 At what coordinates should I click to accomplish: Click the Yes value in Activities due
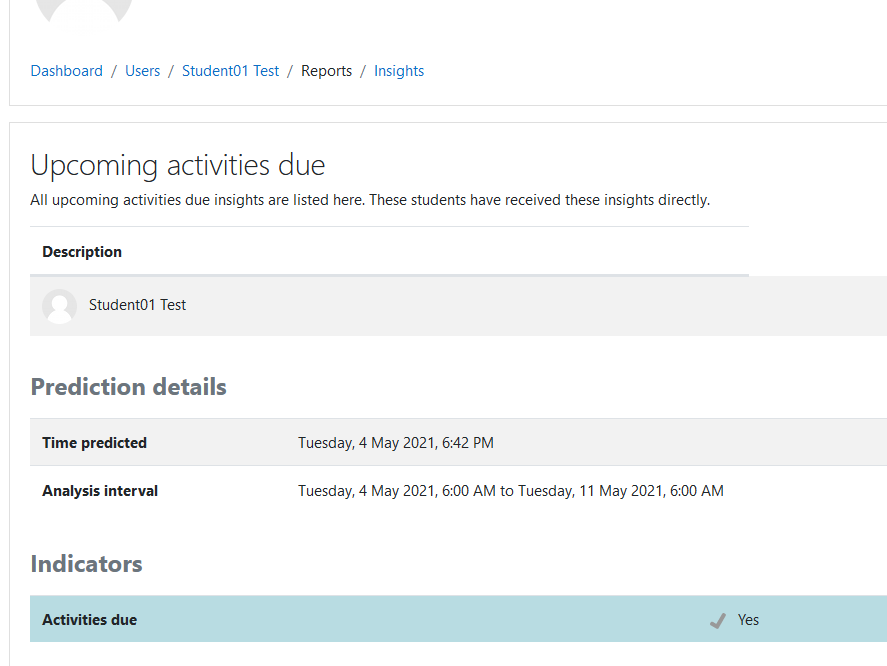(748, 620)
